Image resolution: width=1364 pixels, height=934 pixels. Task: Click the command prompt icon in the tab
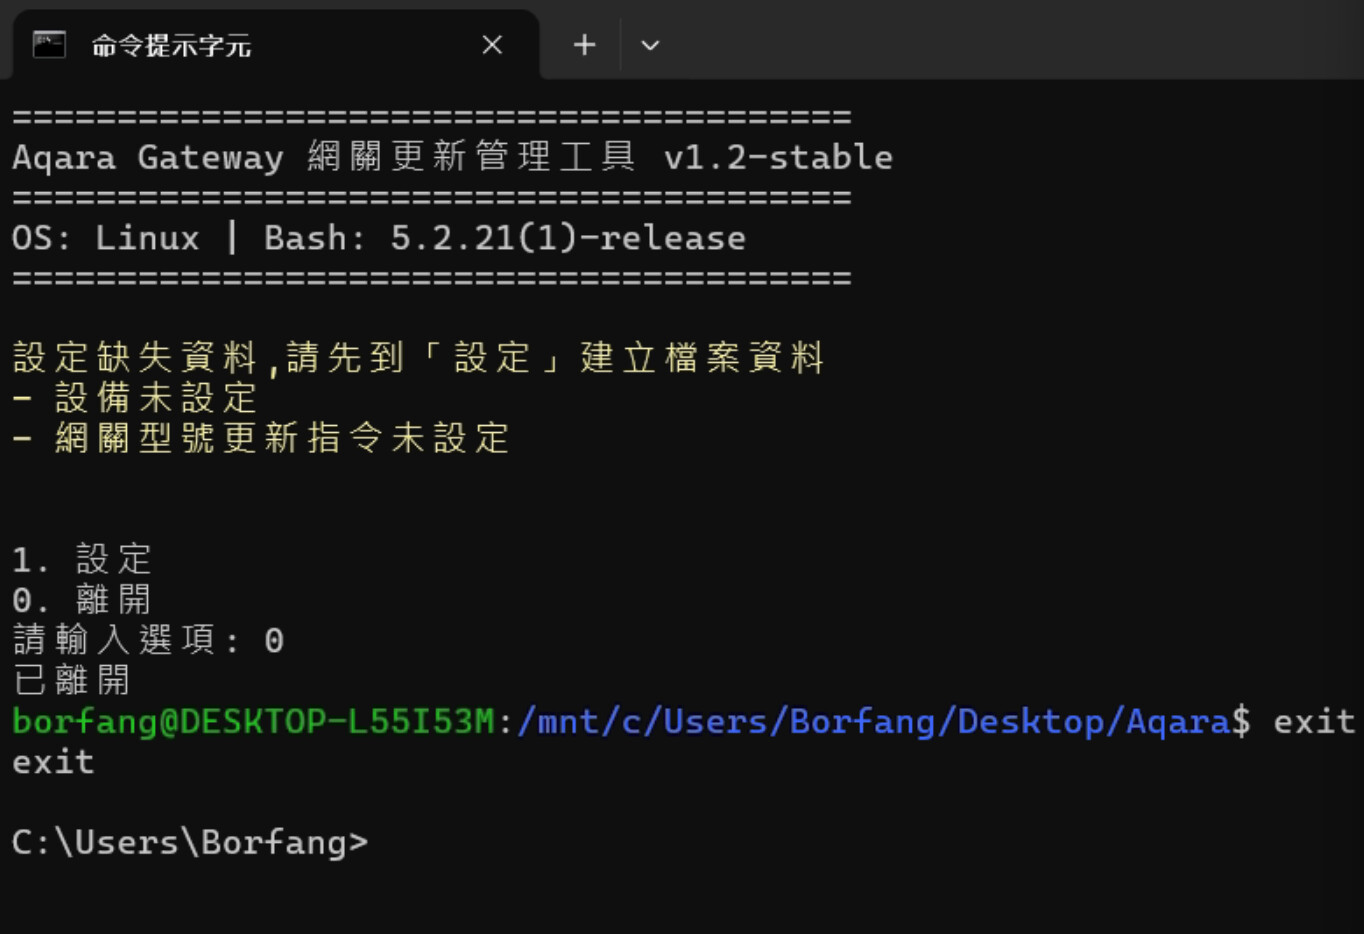pyautogui.click(x=49, y=45)
